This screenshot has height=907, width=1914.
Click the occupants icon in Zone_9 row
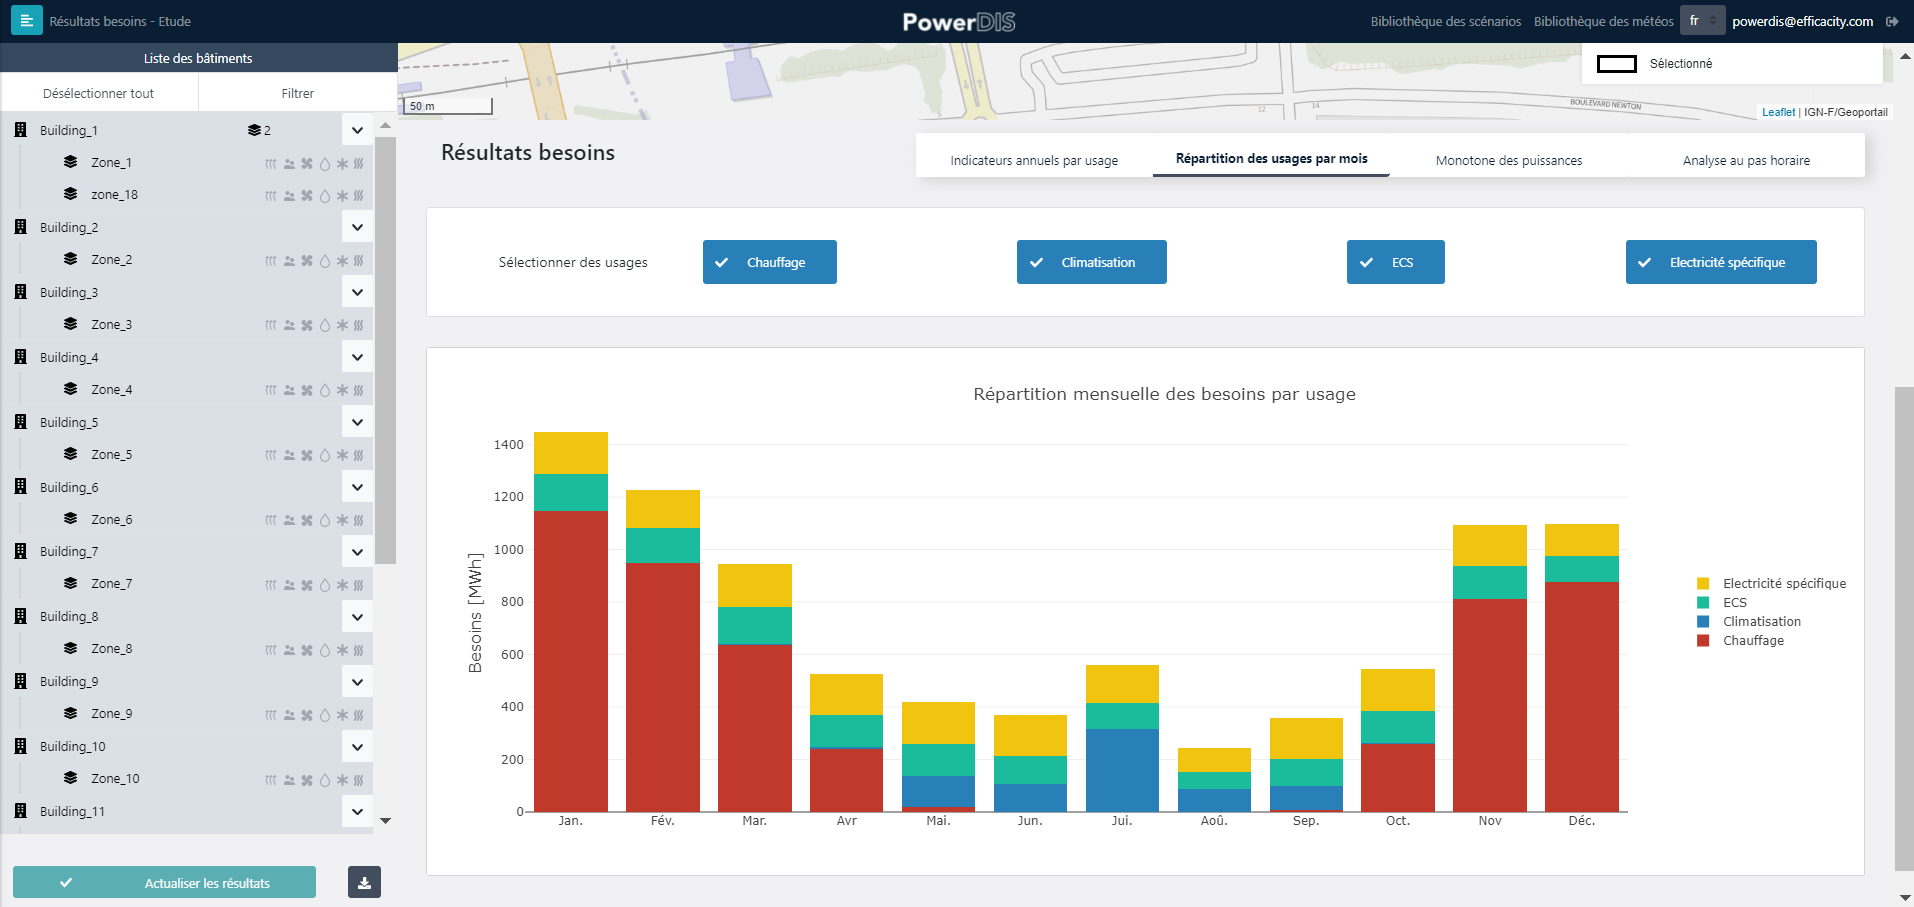pos(289,715)
